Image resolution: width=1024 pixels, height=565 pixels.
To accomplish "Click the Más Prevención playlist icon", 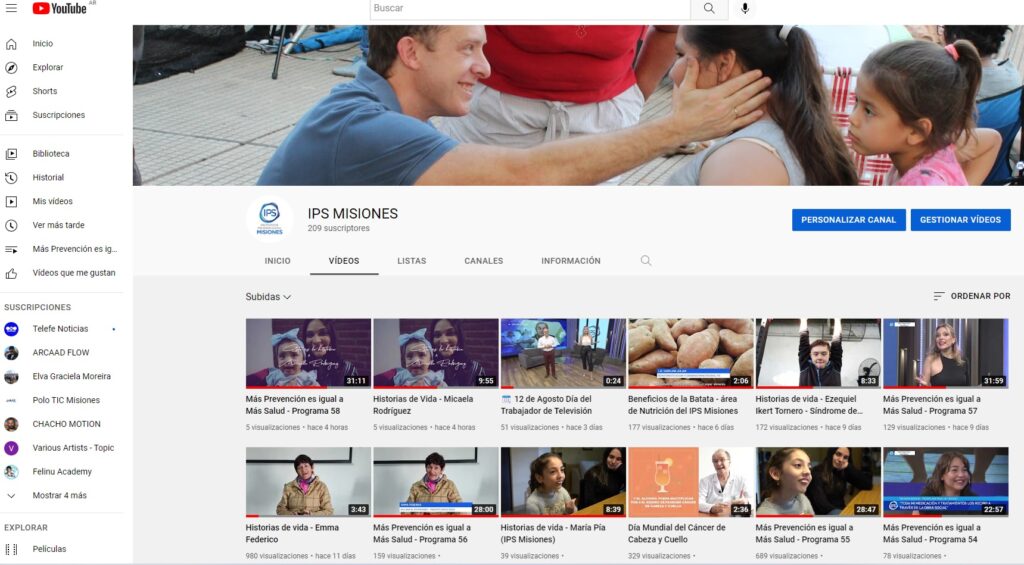I will (11, 250).
